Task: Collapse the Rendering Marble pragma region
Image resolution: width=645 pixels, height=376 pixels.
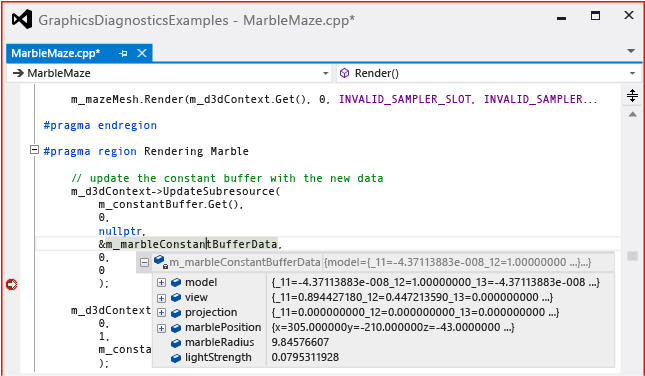Action: tap(35, 150)
